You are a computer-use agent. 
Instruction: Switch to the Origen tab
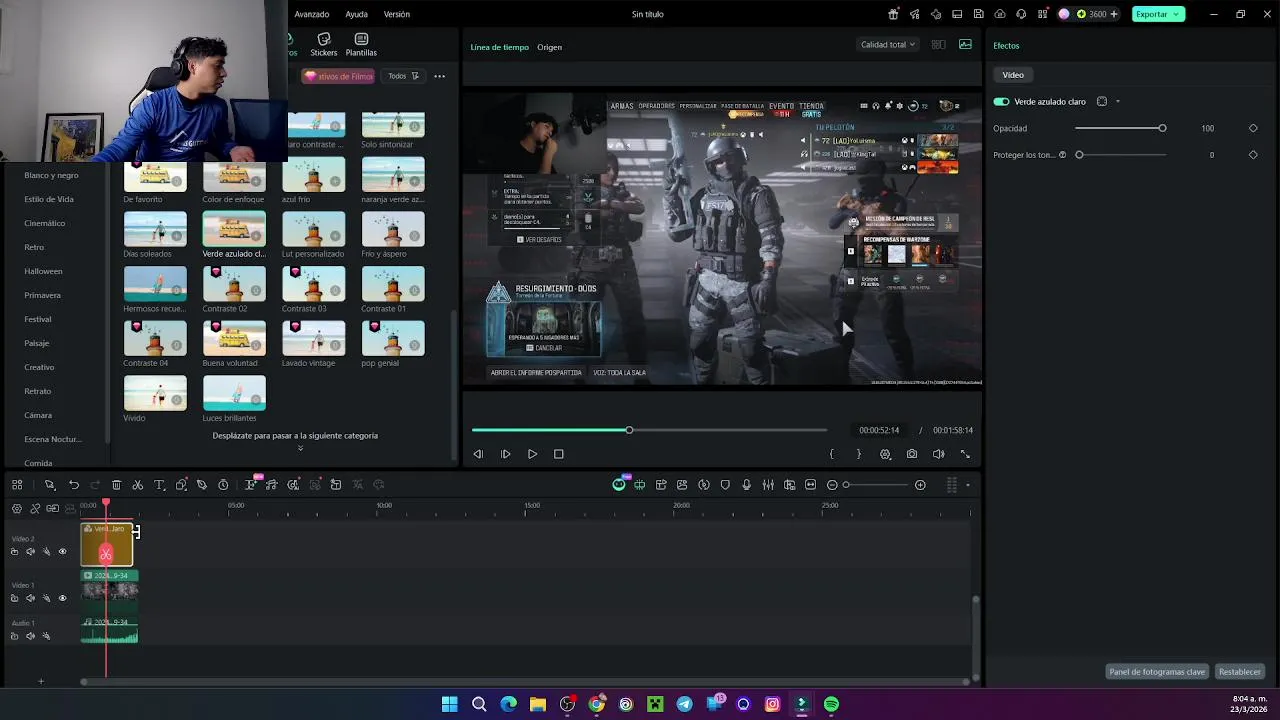click(549, 47)
